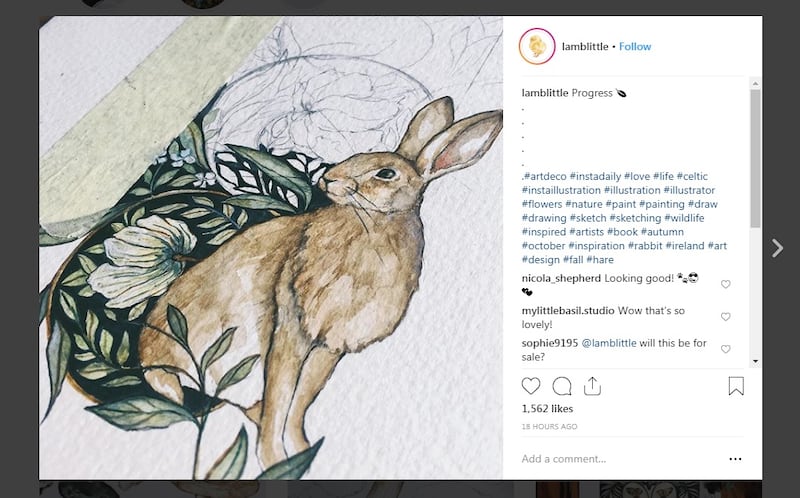This screenshot has height=498, width=800.
Task: Open the #illustrator hashtag
Action: point(689,190)
